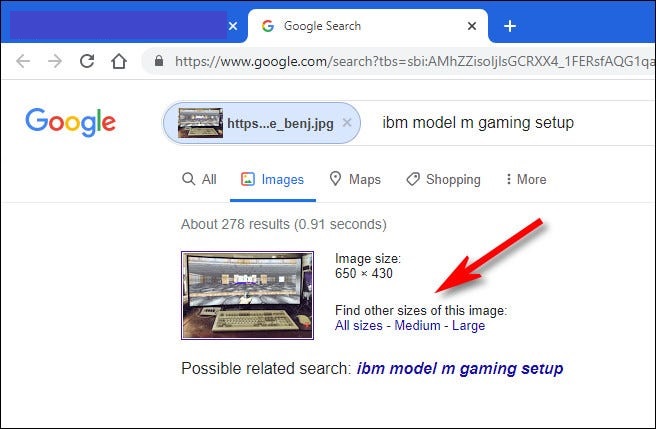Close the first blue tab
Image resolution: width=656 pixels, height=429 pixels.
233,26
